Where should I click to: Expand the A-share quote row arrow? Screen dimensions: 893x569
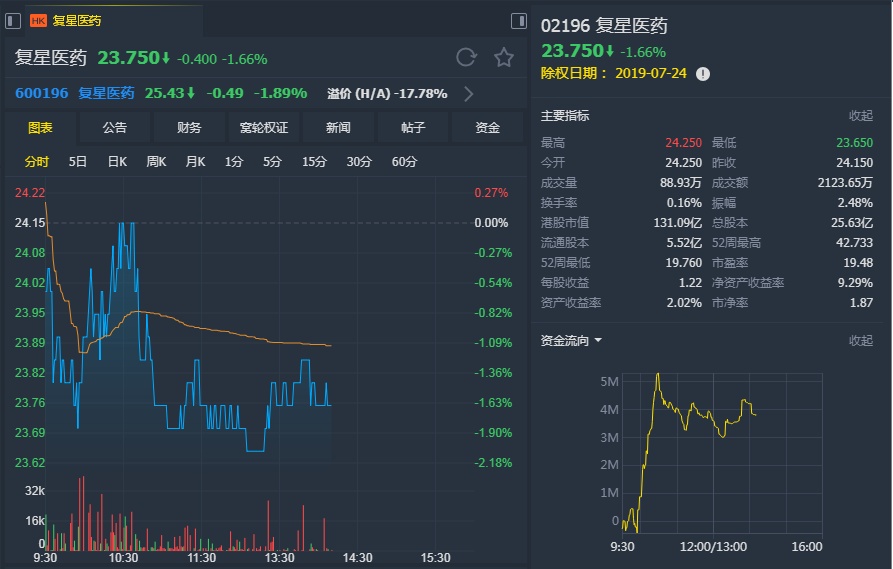tap(469, 94)
